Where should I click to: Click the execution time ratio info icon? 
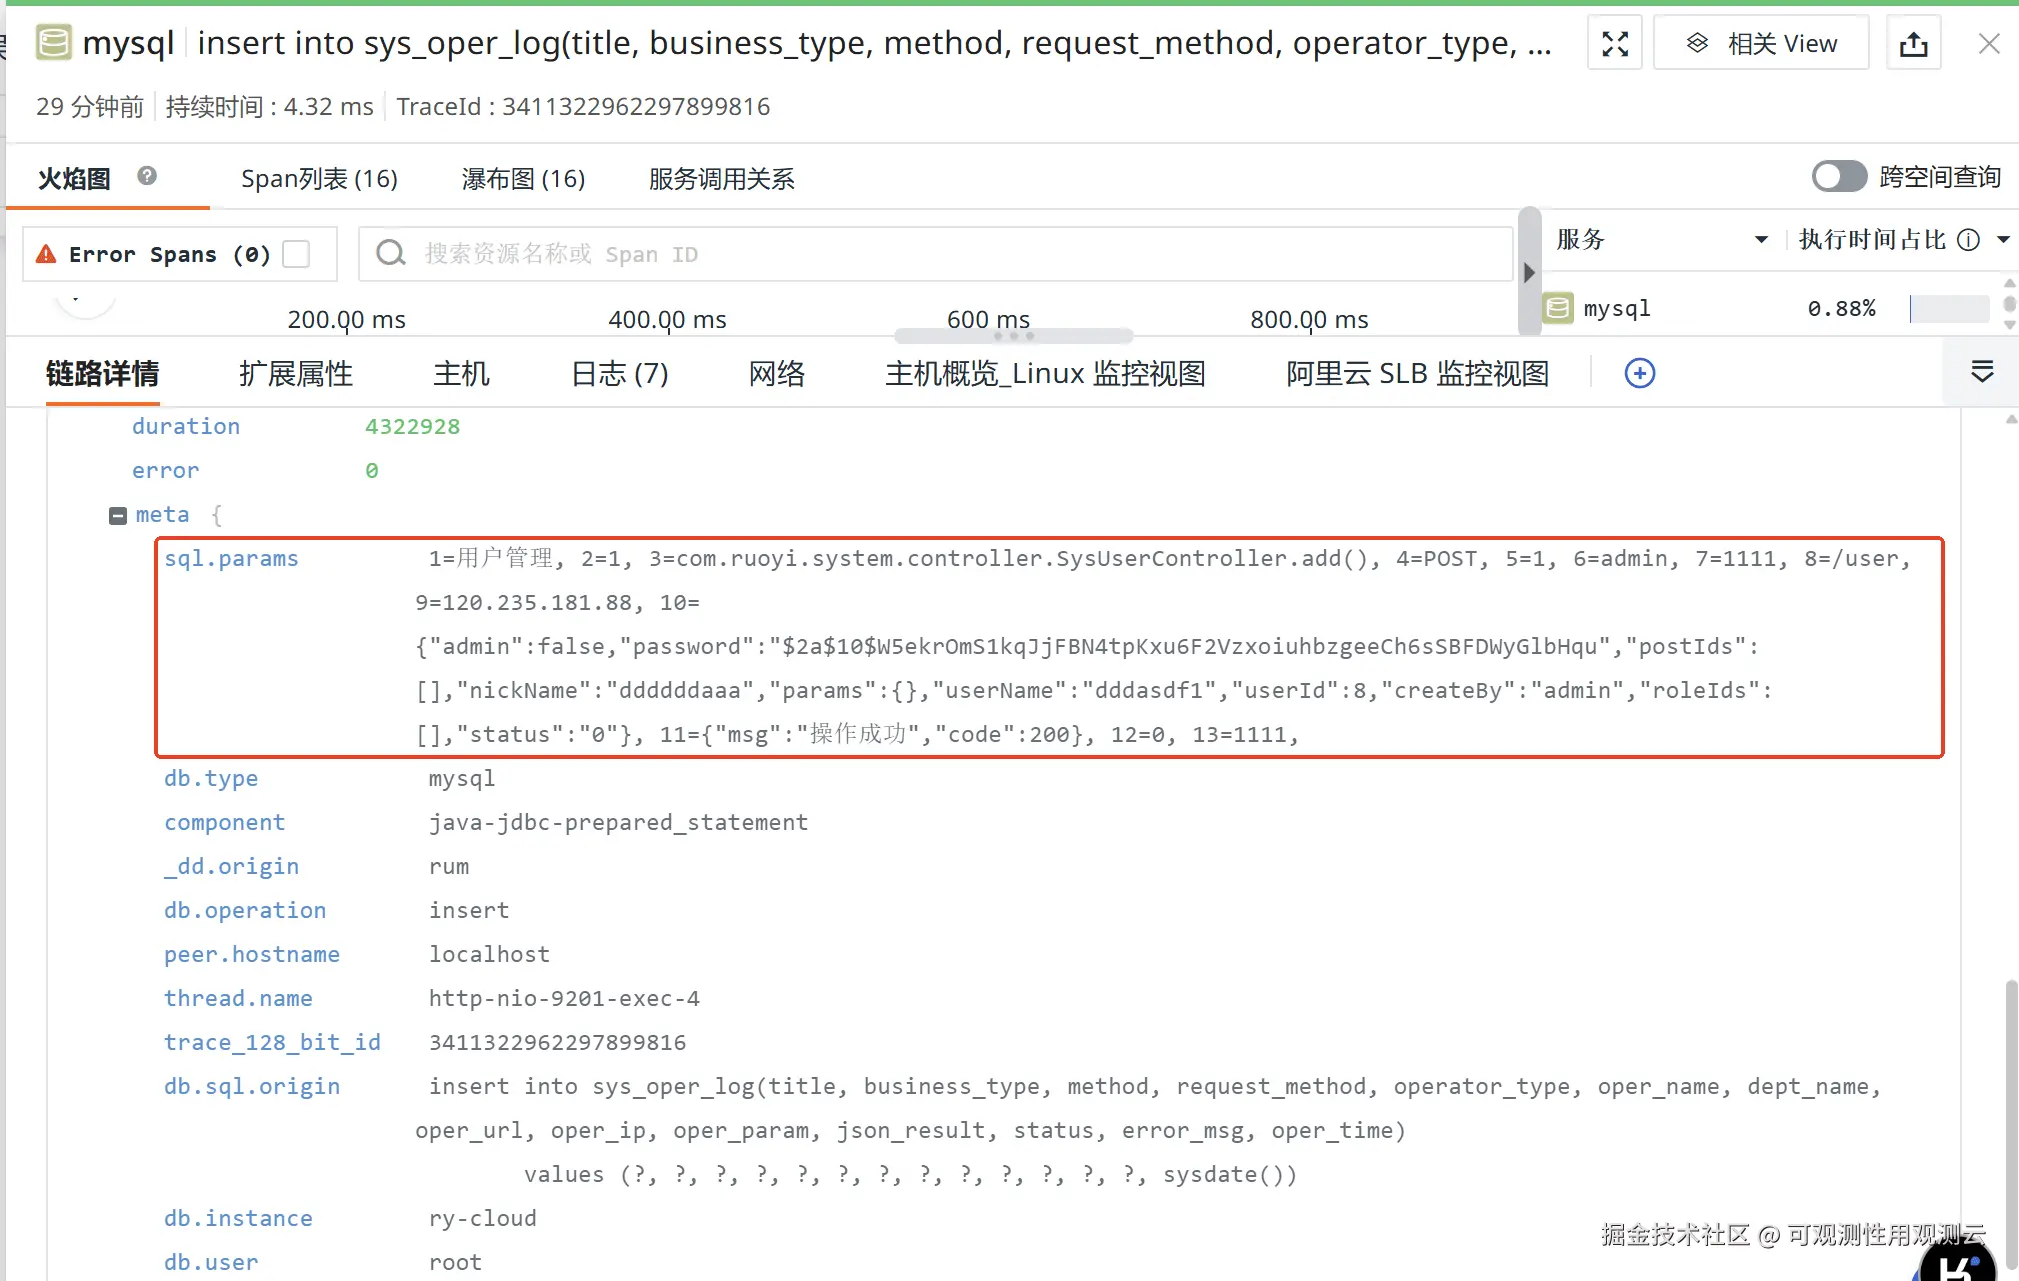coord(1967,240)
